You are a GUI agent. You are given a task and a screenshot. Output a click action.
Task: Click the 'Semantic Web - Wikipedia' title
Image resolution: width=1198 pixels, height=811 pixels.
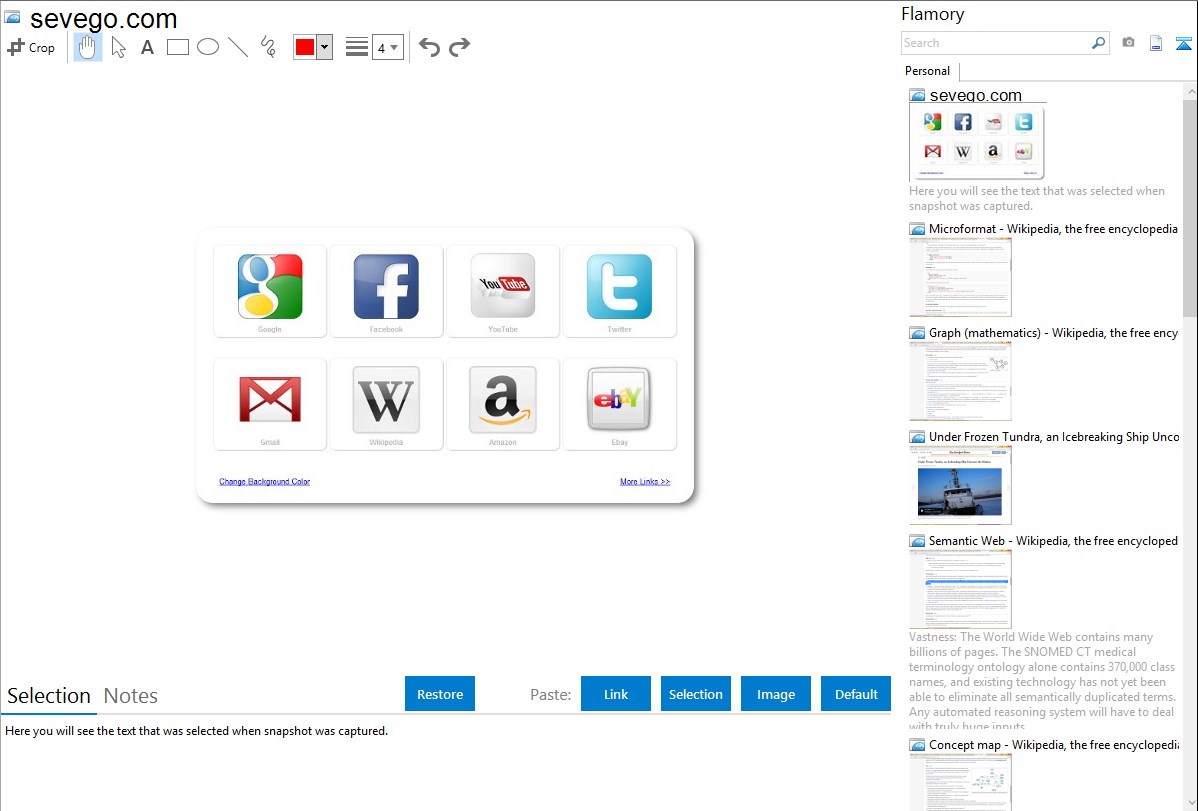pyautogui.click(x=1053, y=540)
